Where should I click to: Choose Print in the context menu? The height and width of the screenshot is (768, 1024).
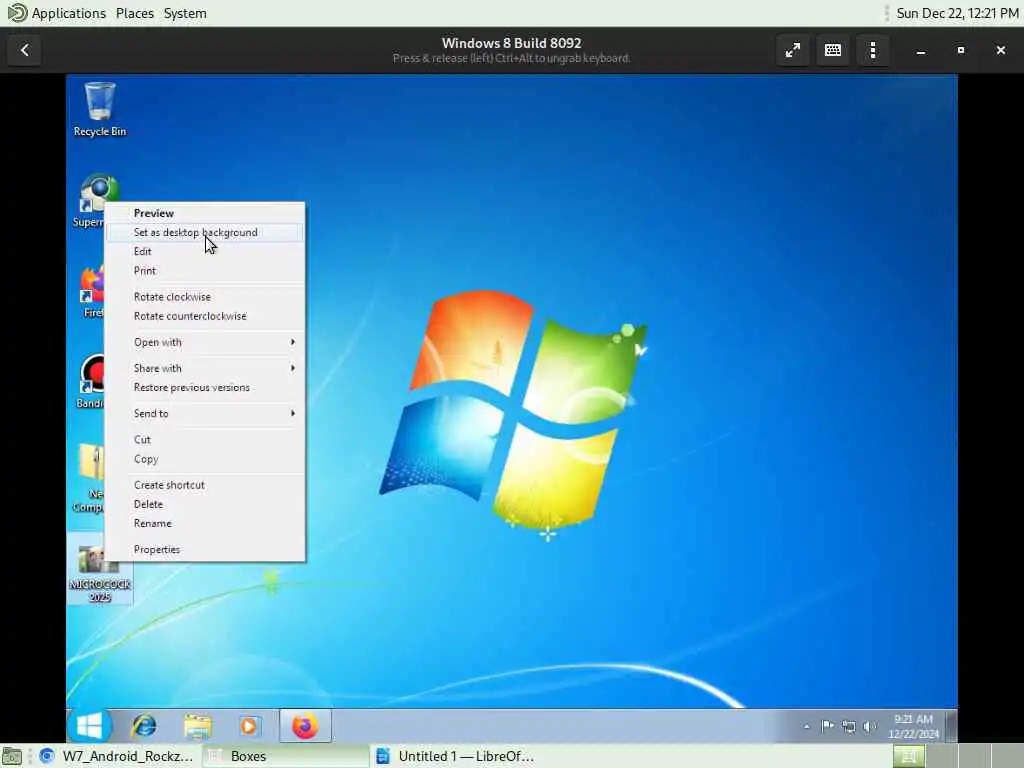tap(205, 270)
